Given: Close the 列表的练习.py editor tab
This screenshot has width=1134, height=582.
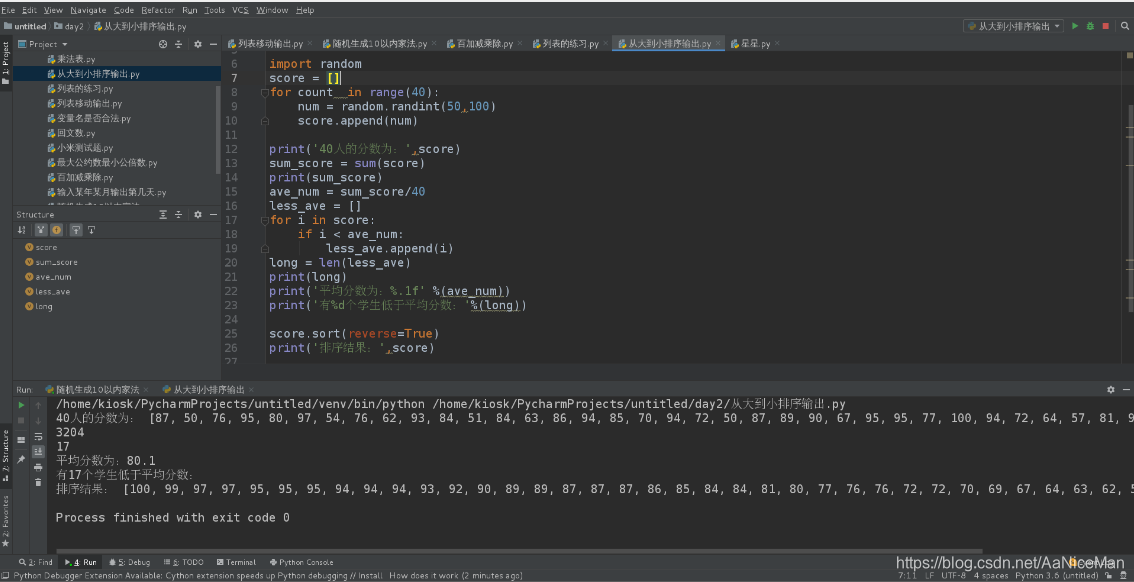Looking at the screenshot, I should (x=605, y=44).
